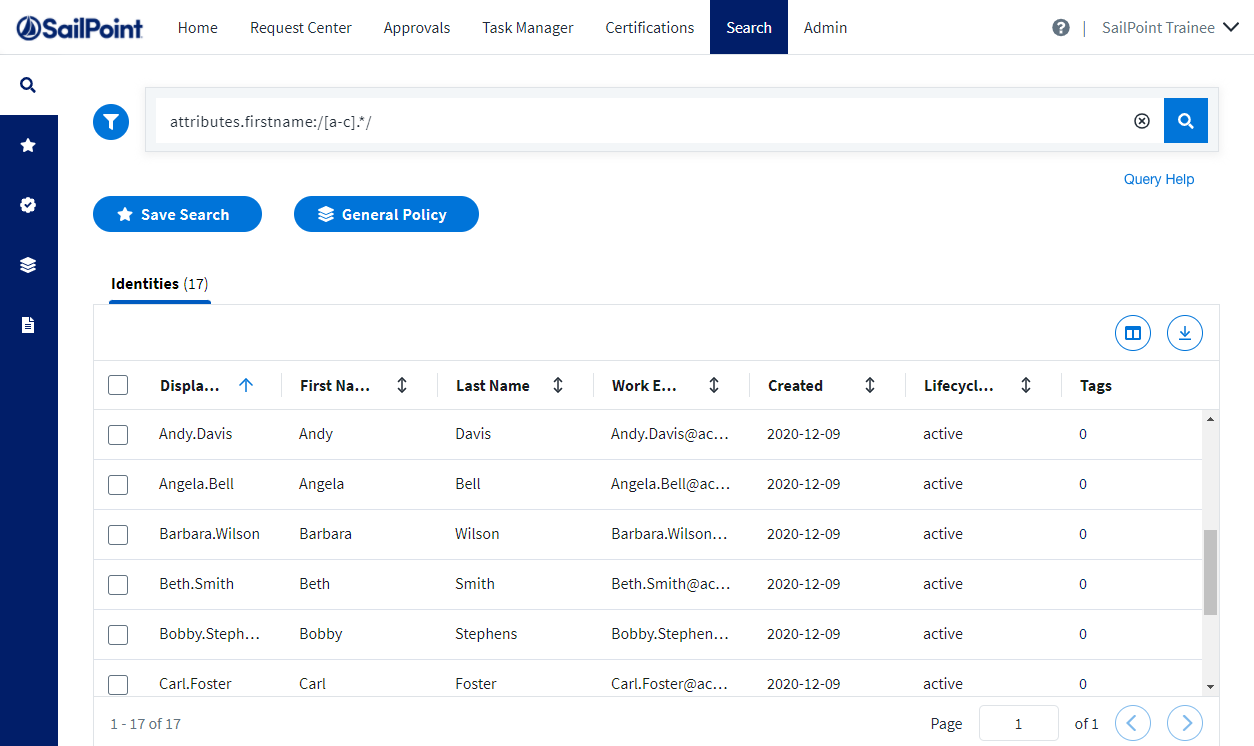Open the policies layers icon in the sidebar
The width and height of the screenshot is (1254, 746).
pos(28,264)
